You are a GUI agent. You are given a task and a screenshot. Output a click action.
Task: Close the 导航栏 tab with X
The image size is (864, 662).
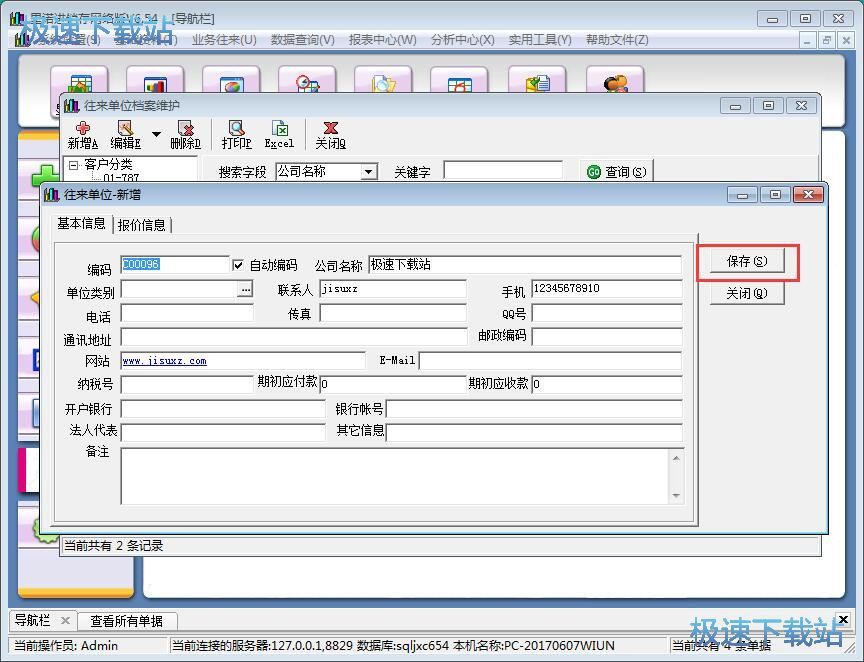(65, 621)
